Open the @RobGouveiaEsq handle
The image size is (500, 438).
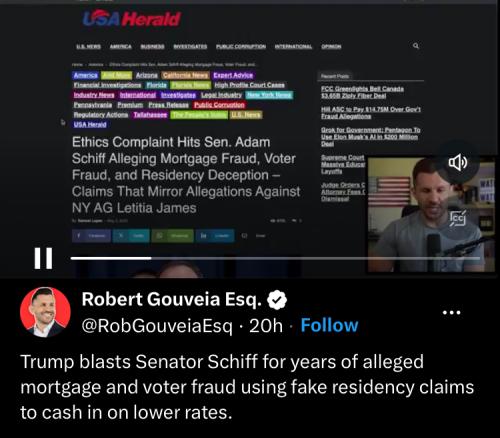[x=157, y=326]
